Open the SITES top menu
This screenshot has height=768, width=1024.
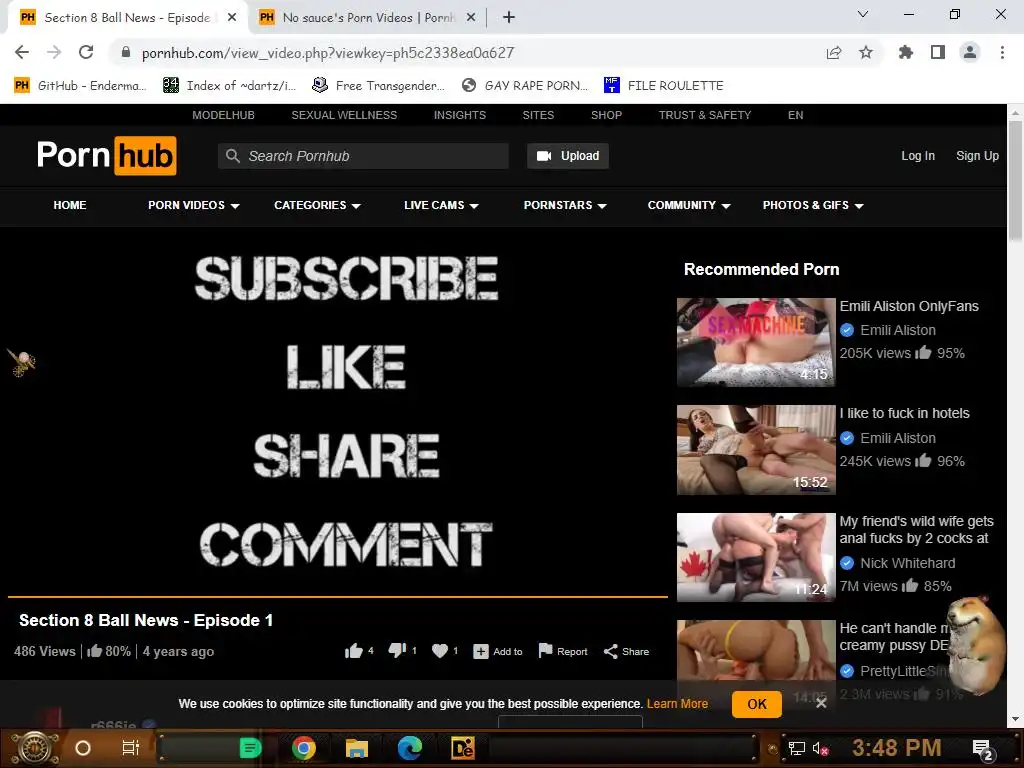[538, 115]
